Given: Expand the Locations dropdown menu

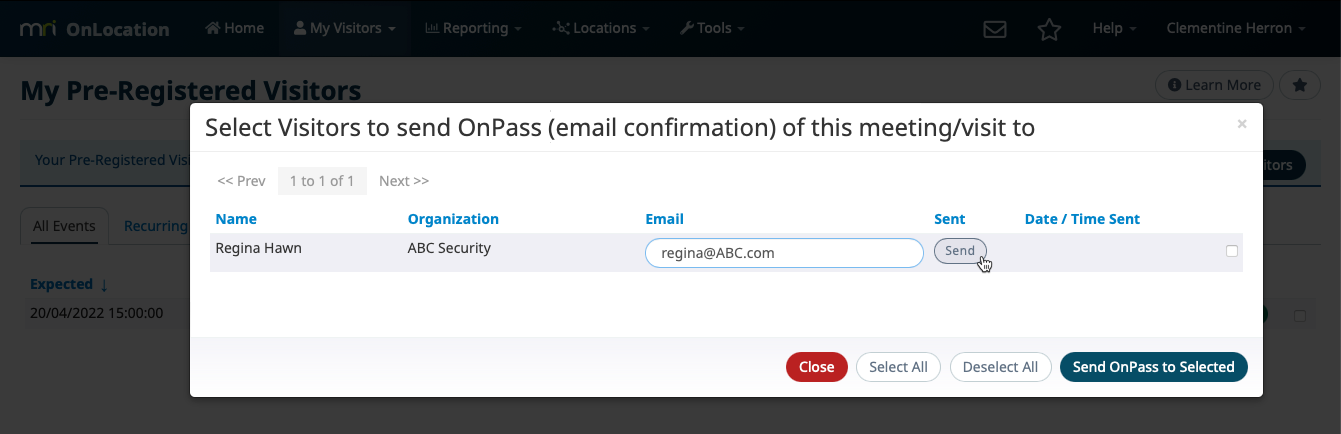Looking at the screenshot, I should click(600, 28).
